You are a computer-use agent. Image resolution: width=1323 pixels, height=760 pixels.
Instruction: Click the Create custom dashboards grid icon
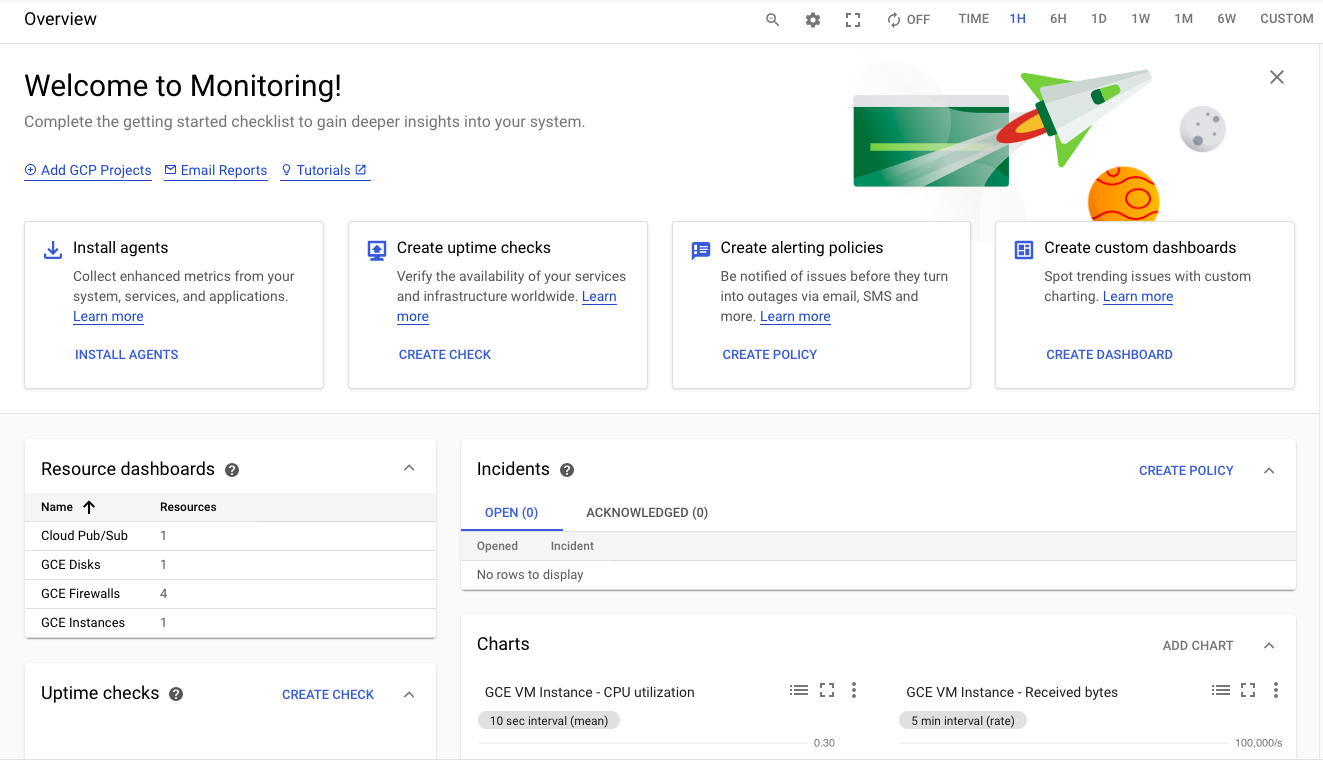[1024, 250]
